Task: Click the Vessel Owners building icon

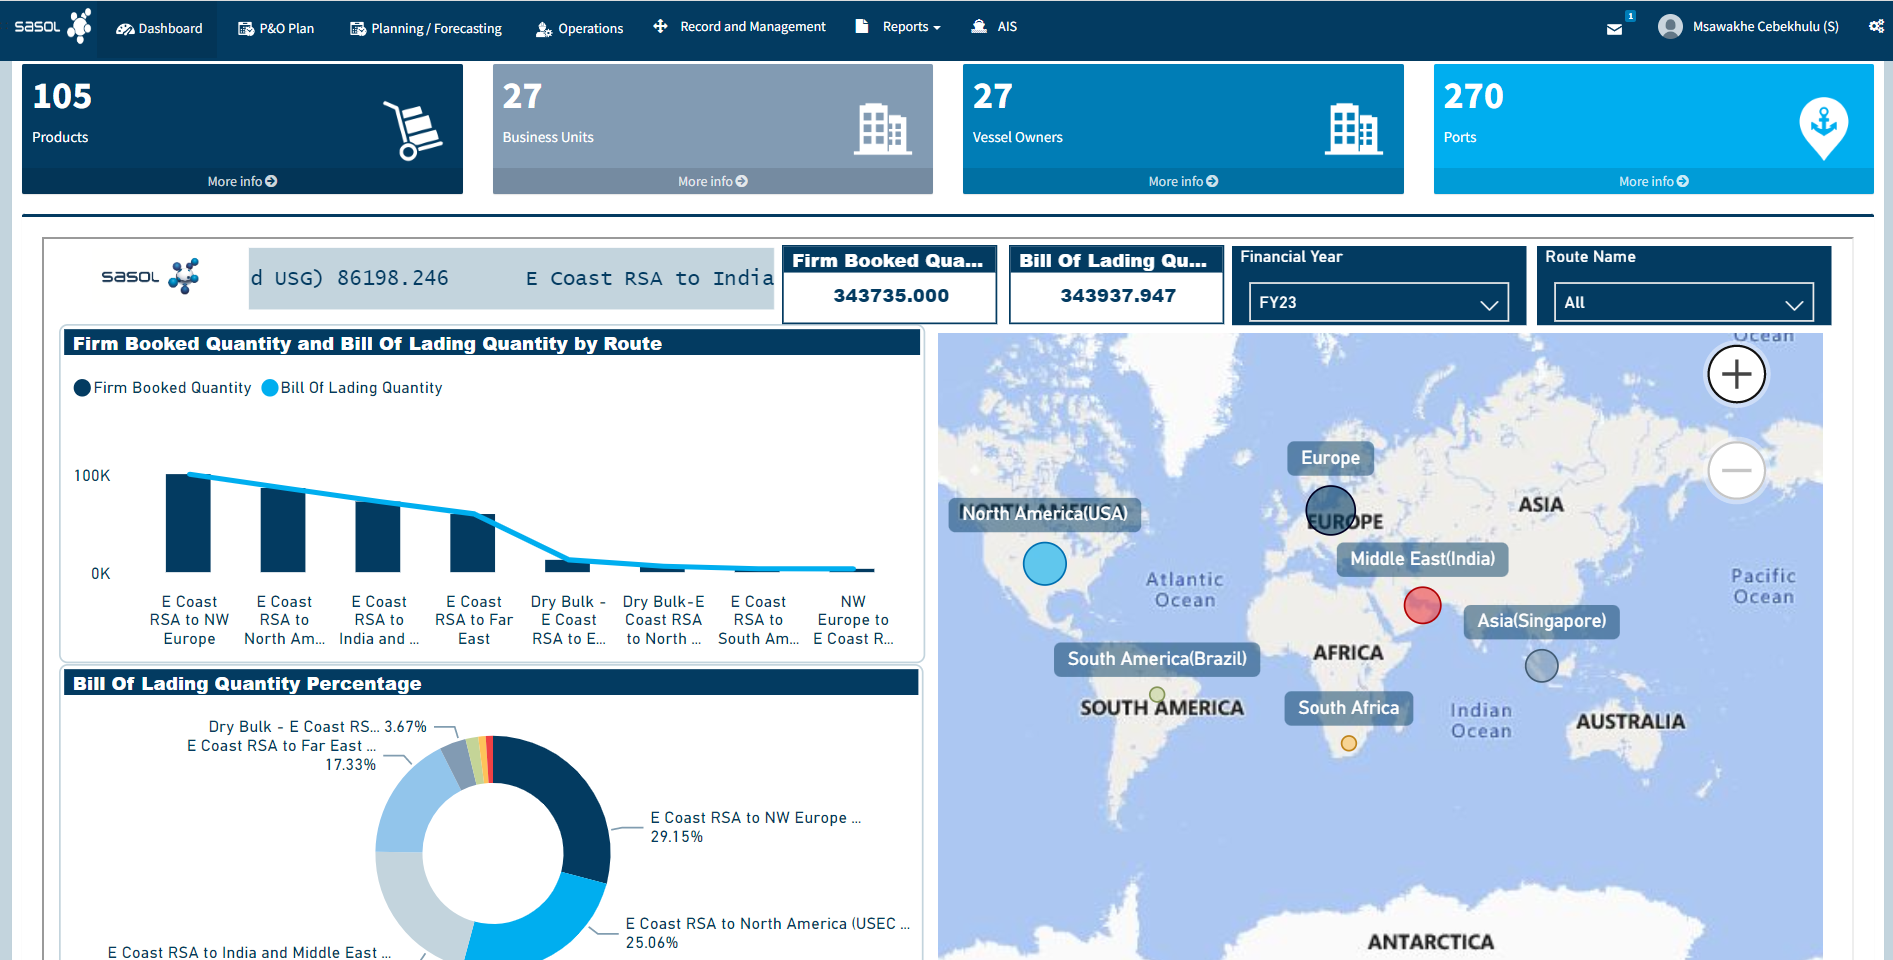Action: (1354, 129)
